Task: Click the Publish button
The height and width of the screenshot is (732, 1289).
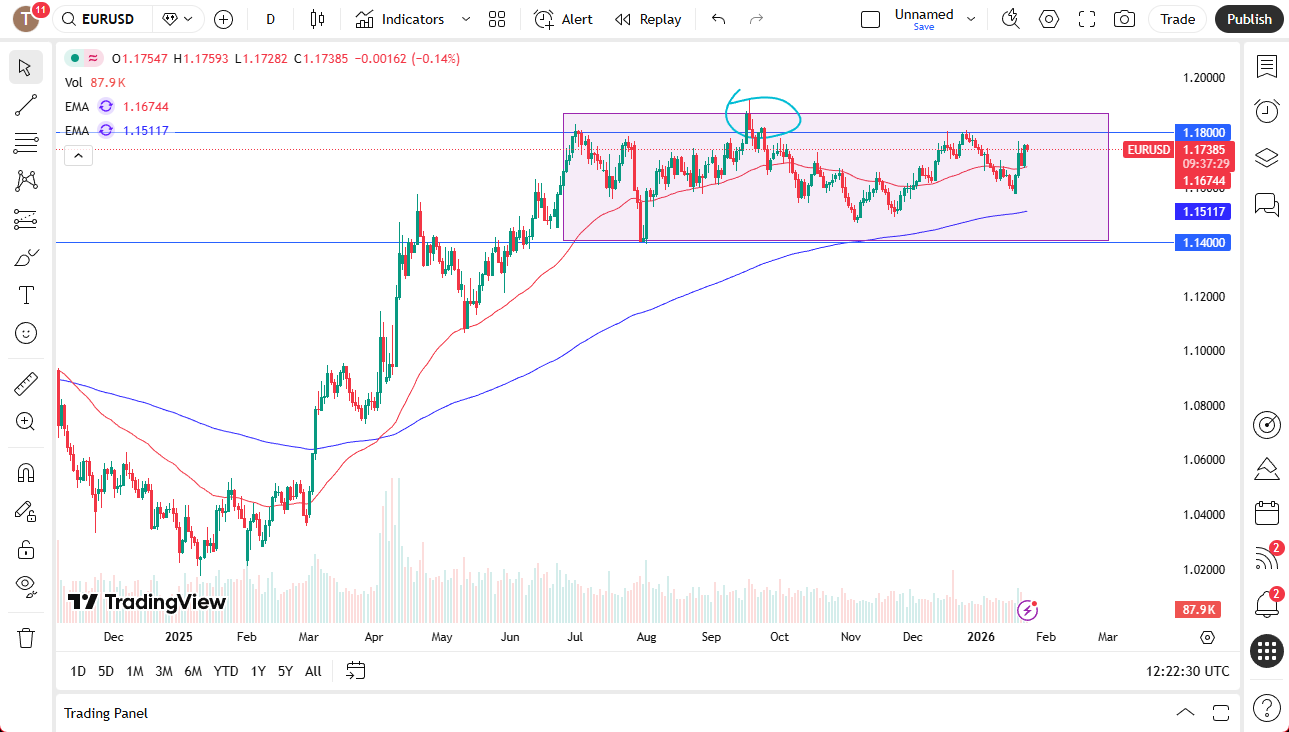Action: (1248, 19)
